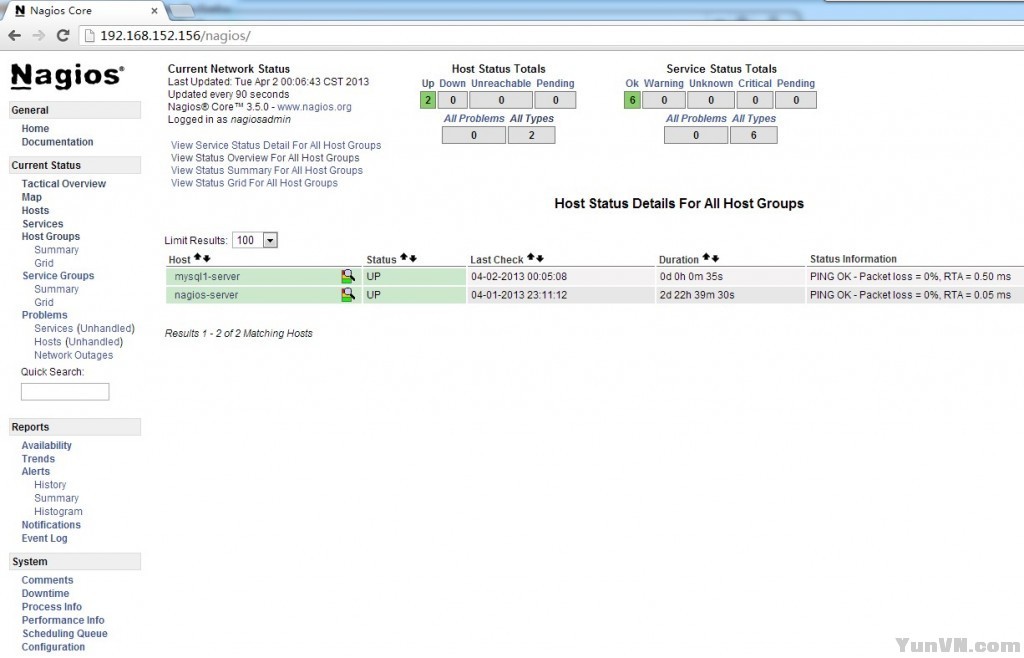1024x658 pixels.
Task: Open unhandled Hosts problems
Action: (78, 341)
